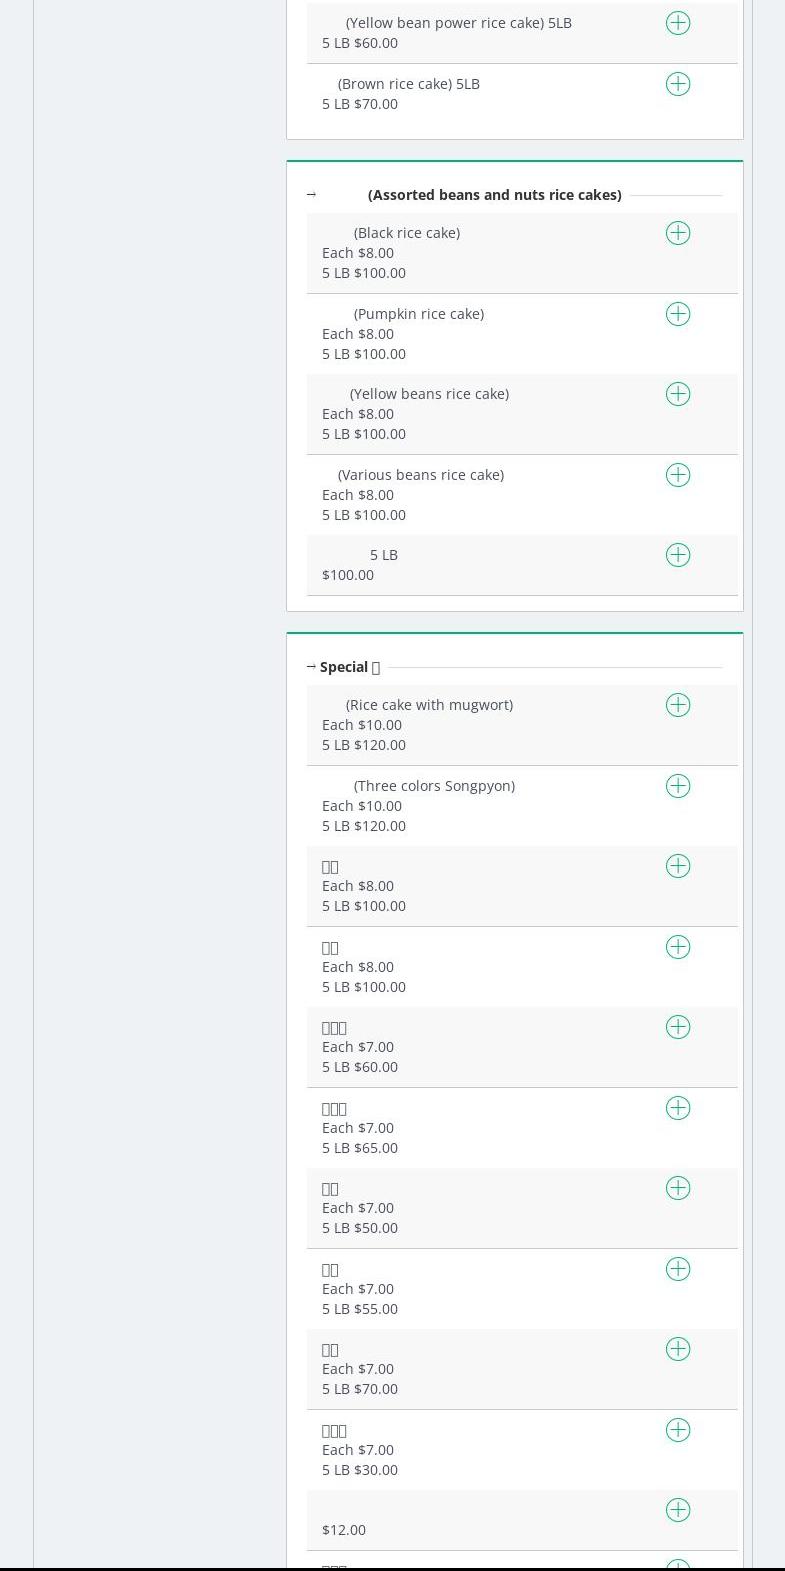Select Rice cake with mugwort row text
This screenshot has width=785, height=1571.
point(429,705)
